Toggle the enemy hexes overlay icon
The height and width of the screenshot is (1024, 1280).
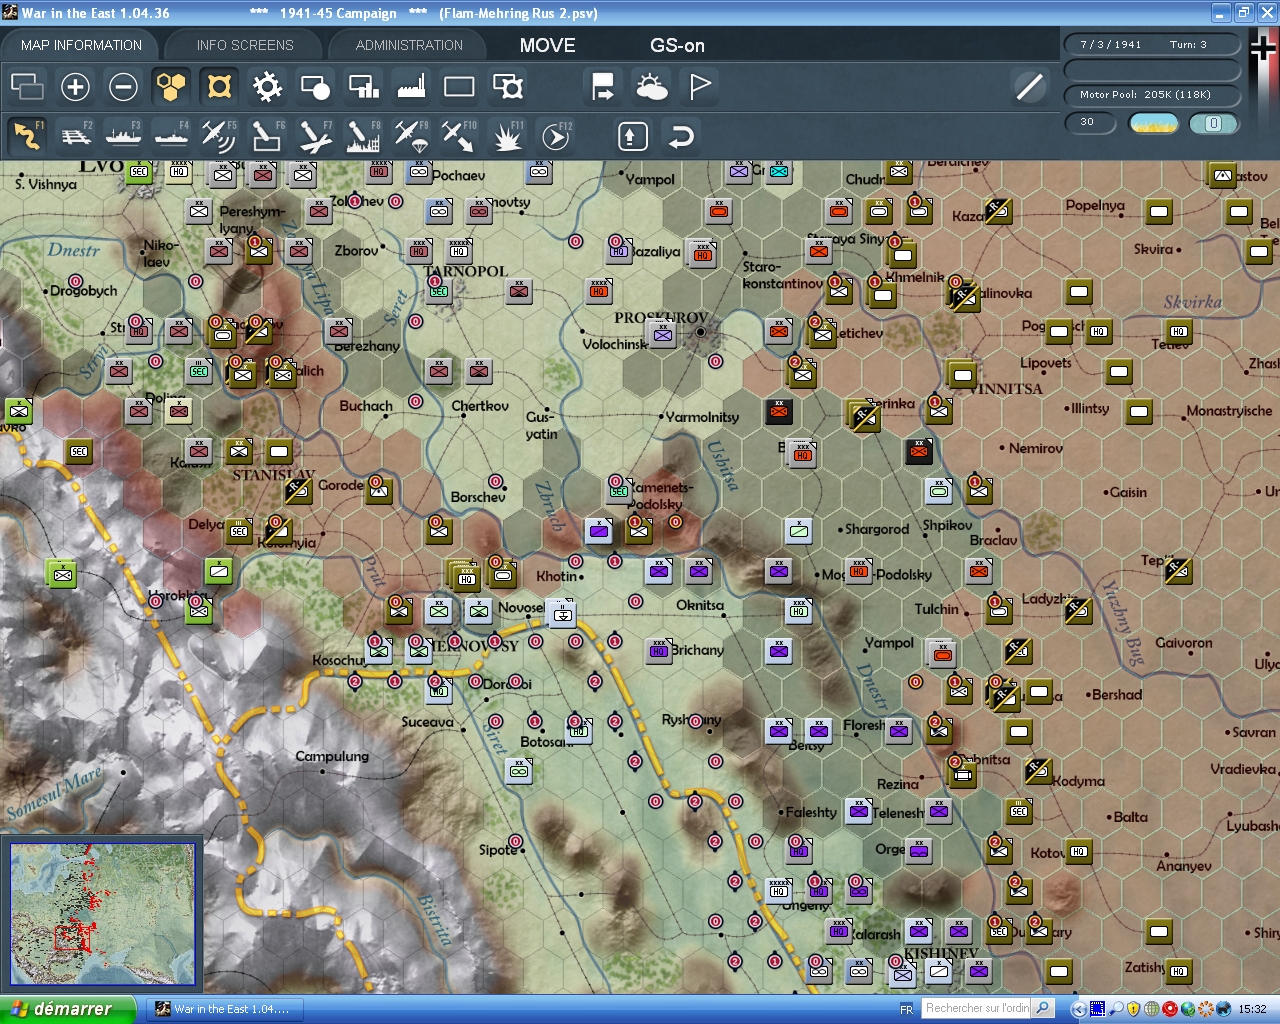[x=219, y=87]
